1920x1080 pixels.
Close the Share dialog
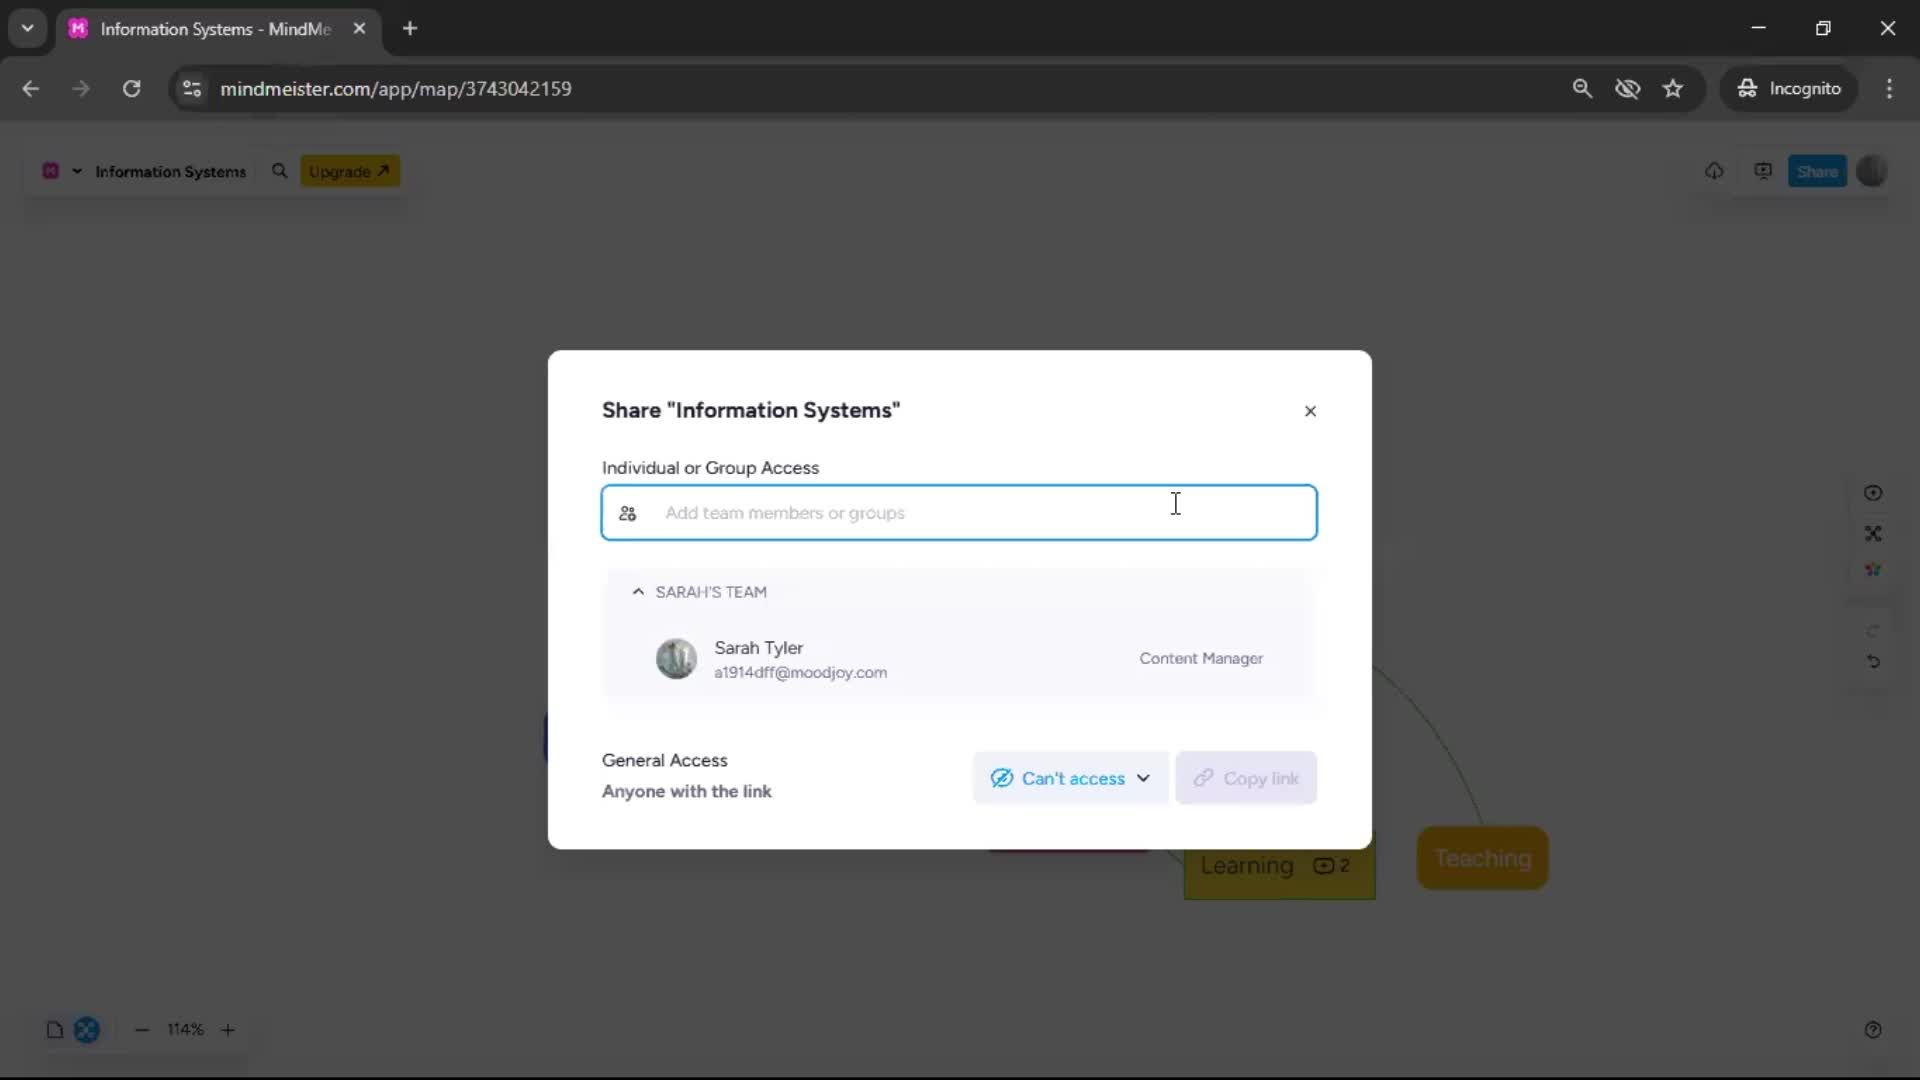tap(1310, 411)
